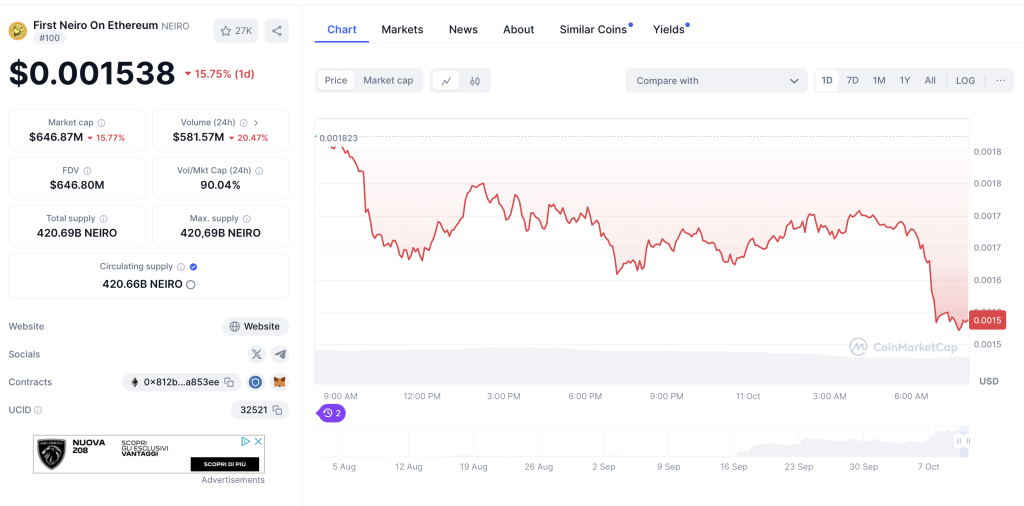Click the Advertisements label
The image size is (1024, 506).
(x=233, y=480)
